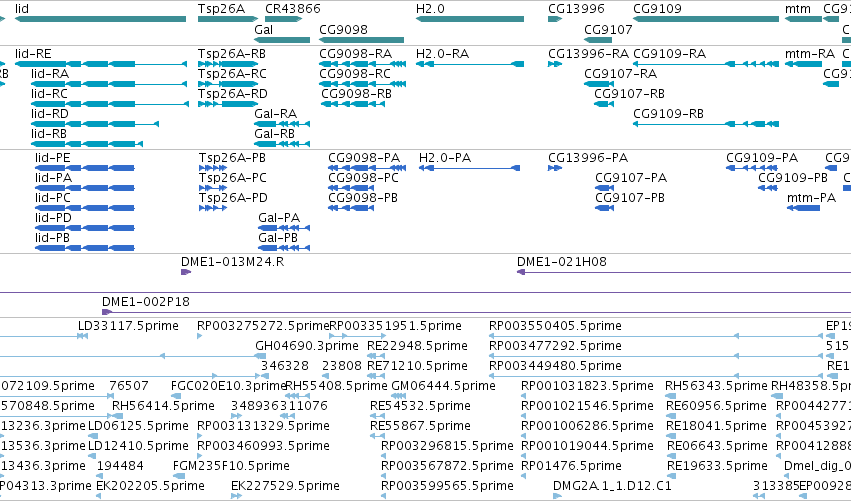Open protein feature lid-PE
Image resolution: width=851 pixels, height=501 pixels.
tap(85, 168)
